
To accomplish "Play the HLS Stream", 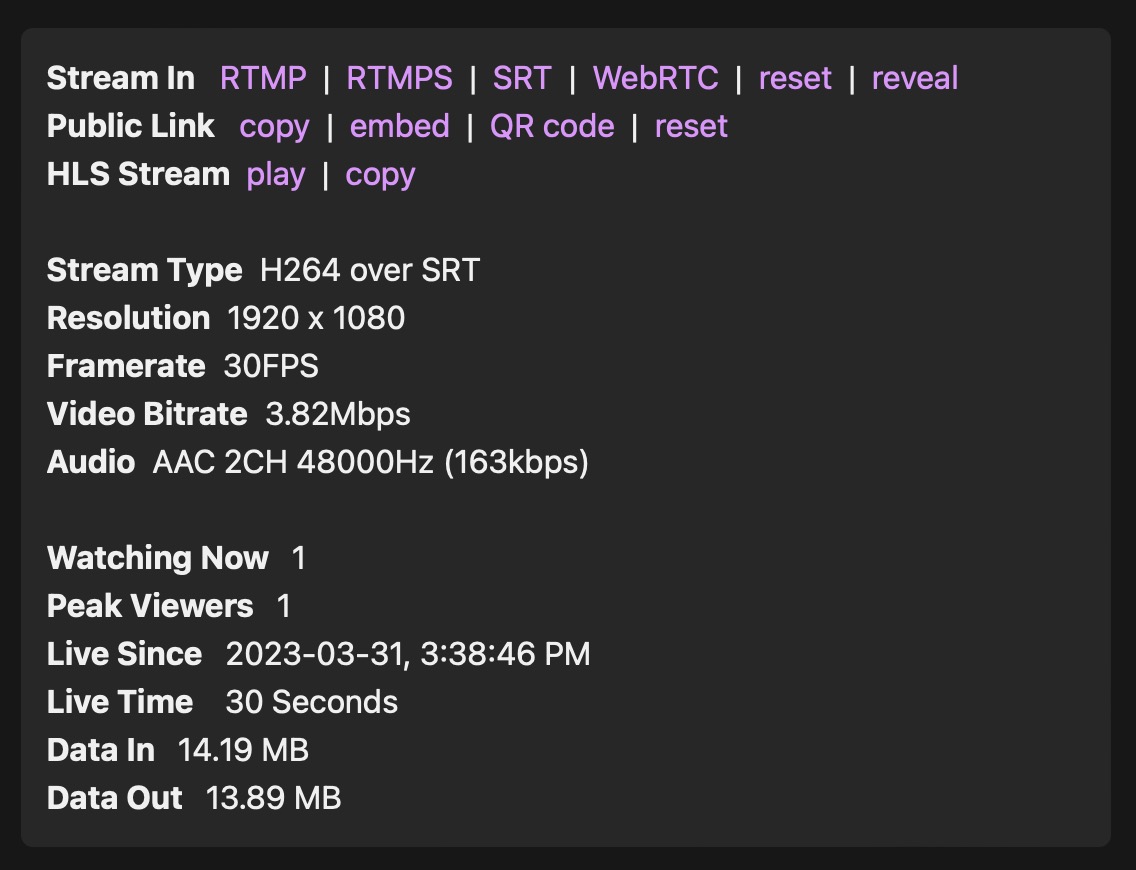I will tap(276, 175).
